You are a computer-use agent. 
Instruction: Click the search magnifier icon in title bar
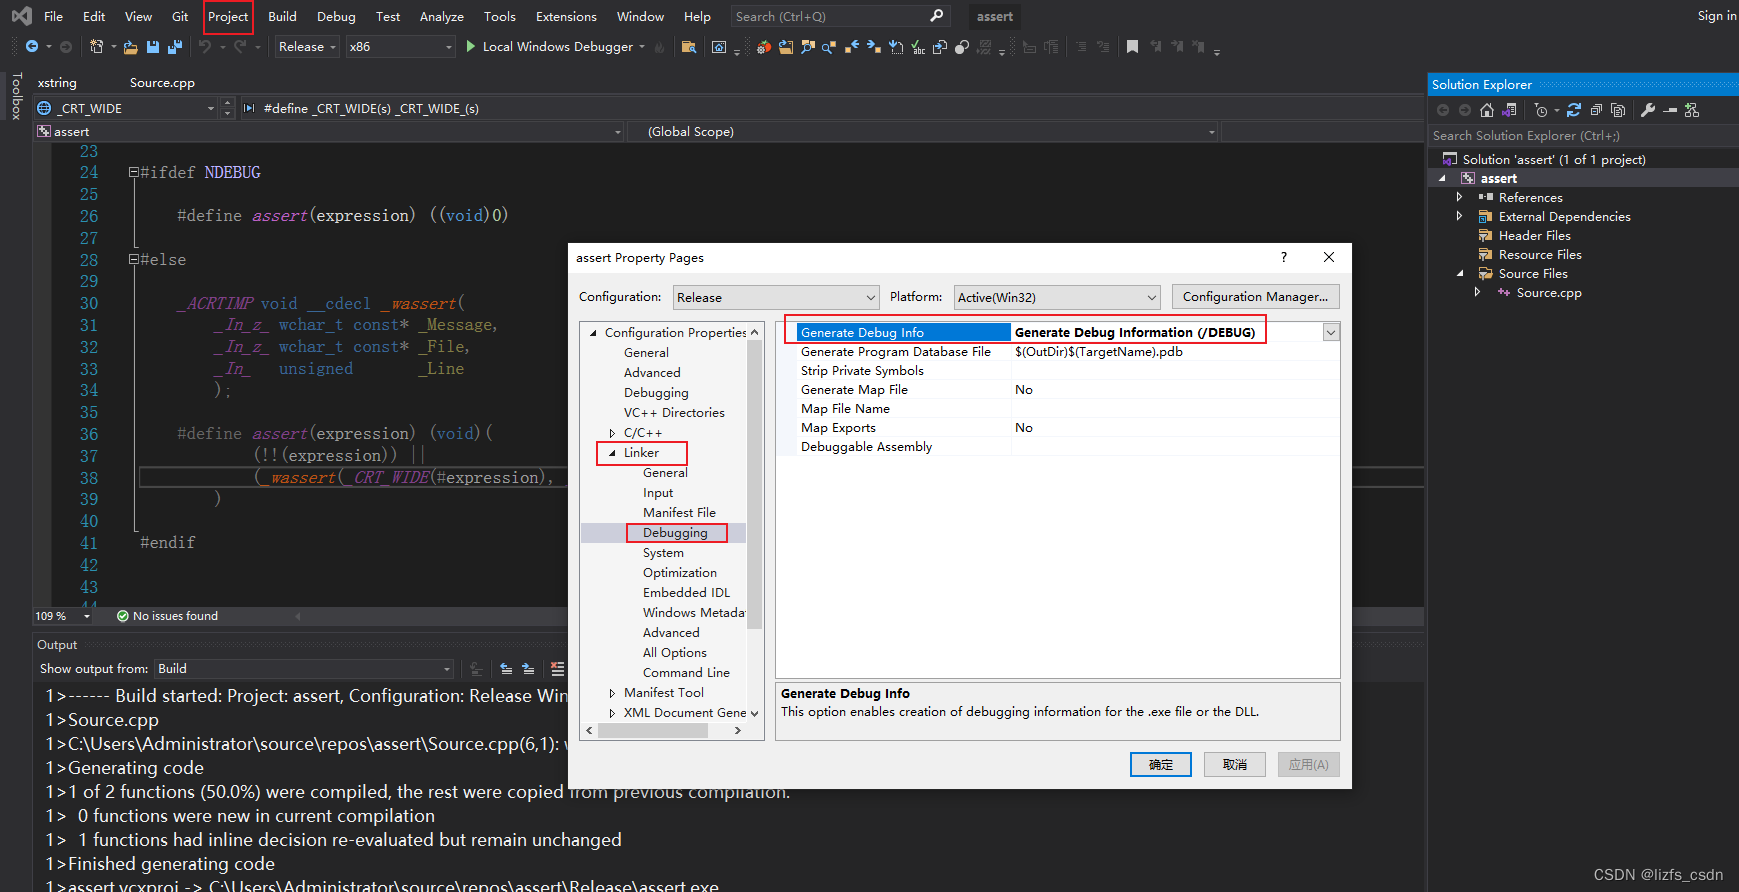point(937,16)
